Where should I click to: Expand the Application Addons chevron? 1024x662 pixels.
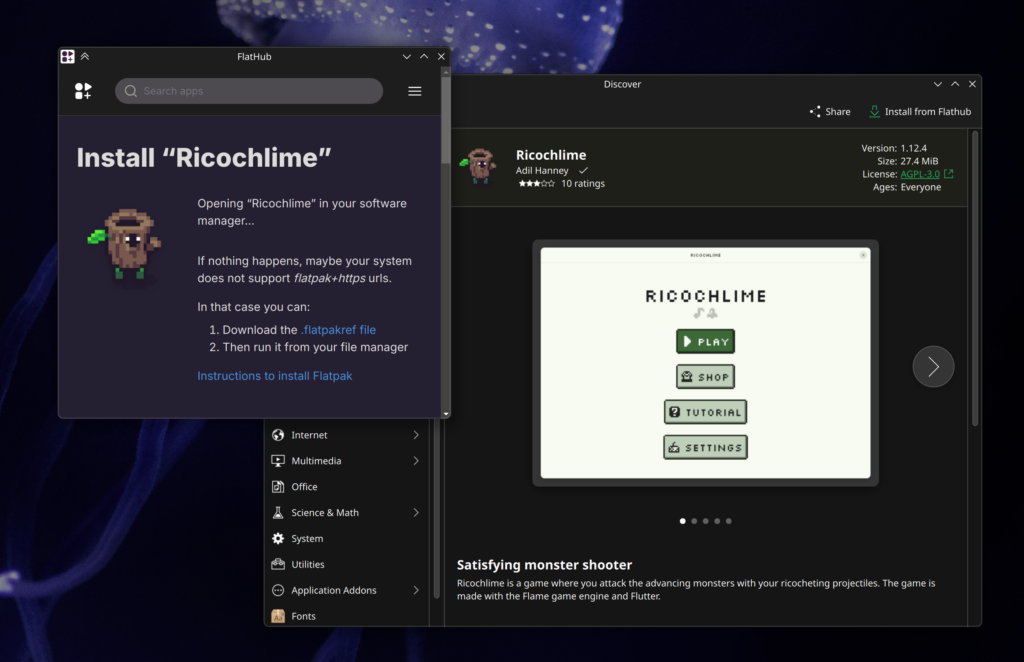(416, 590)
